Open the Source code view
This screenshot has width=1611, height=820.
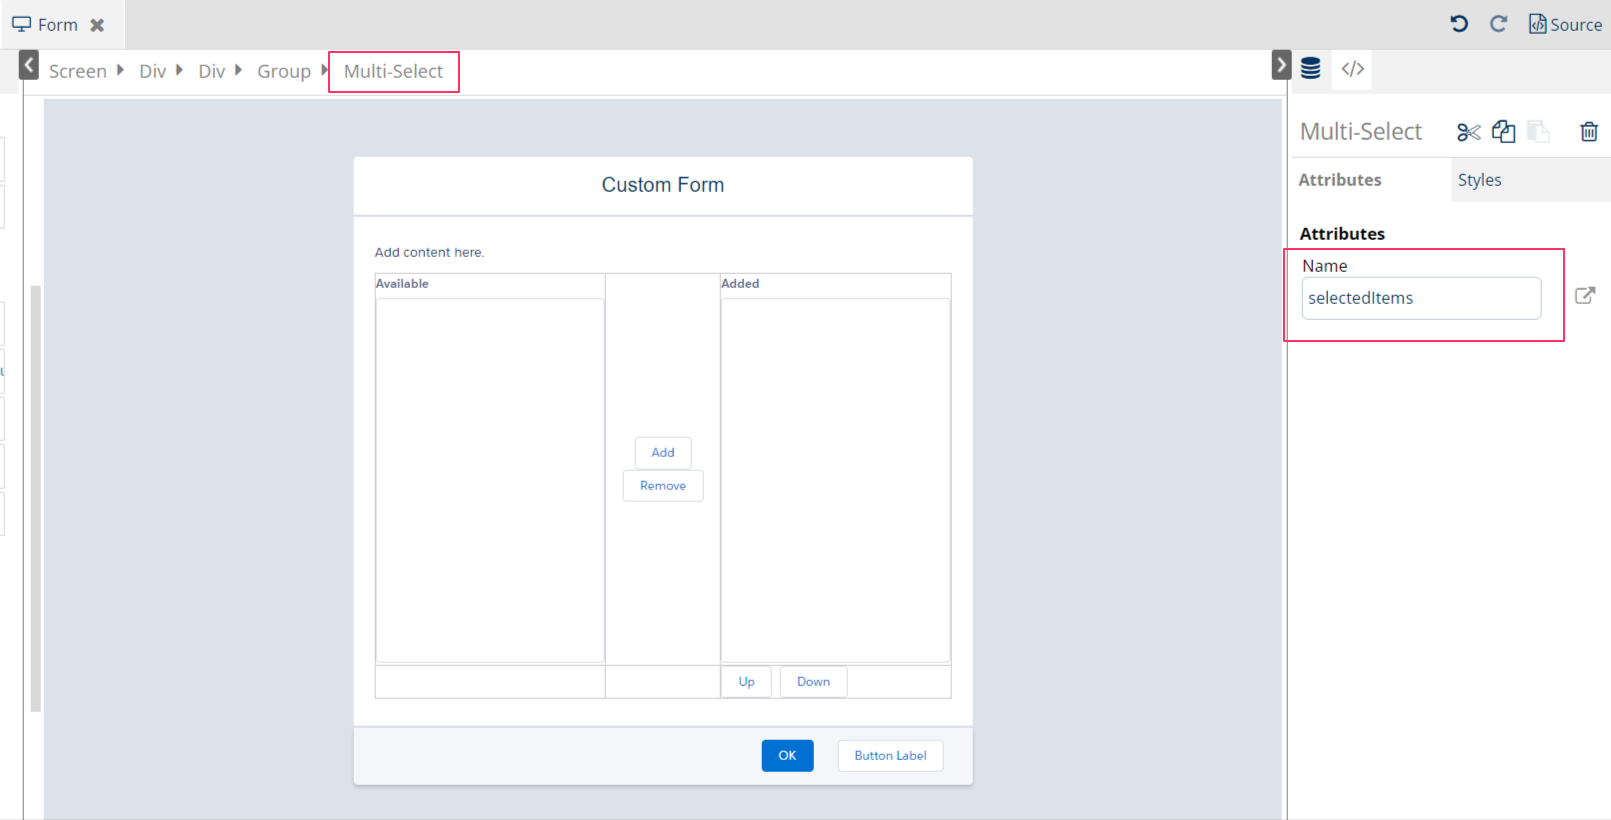(1565, 24)
